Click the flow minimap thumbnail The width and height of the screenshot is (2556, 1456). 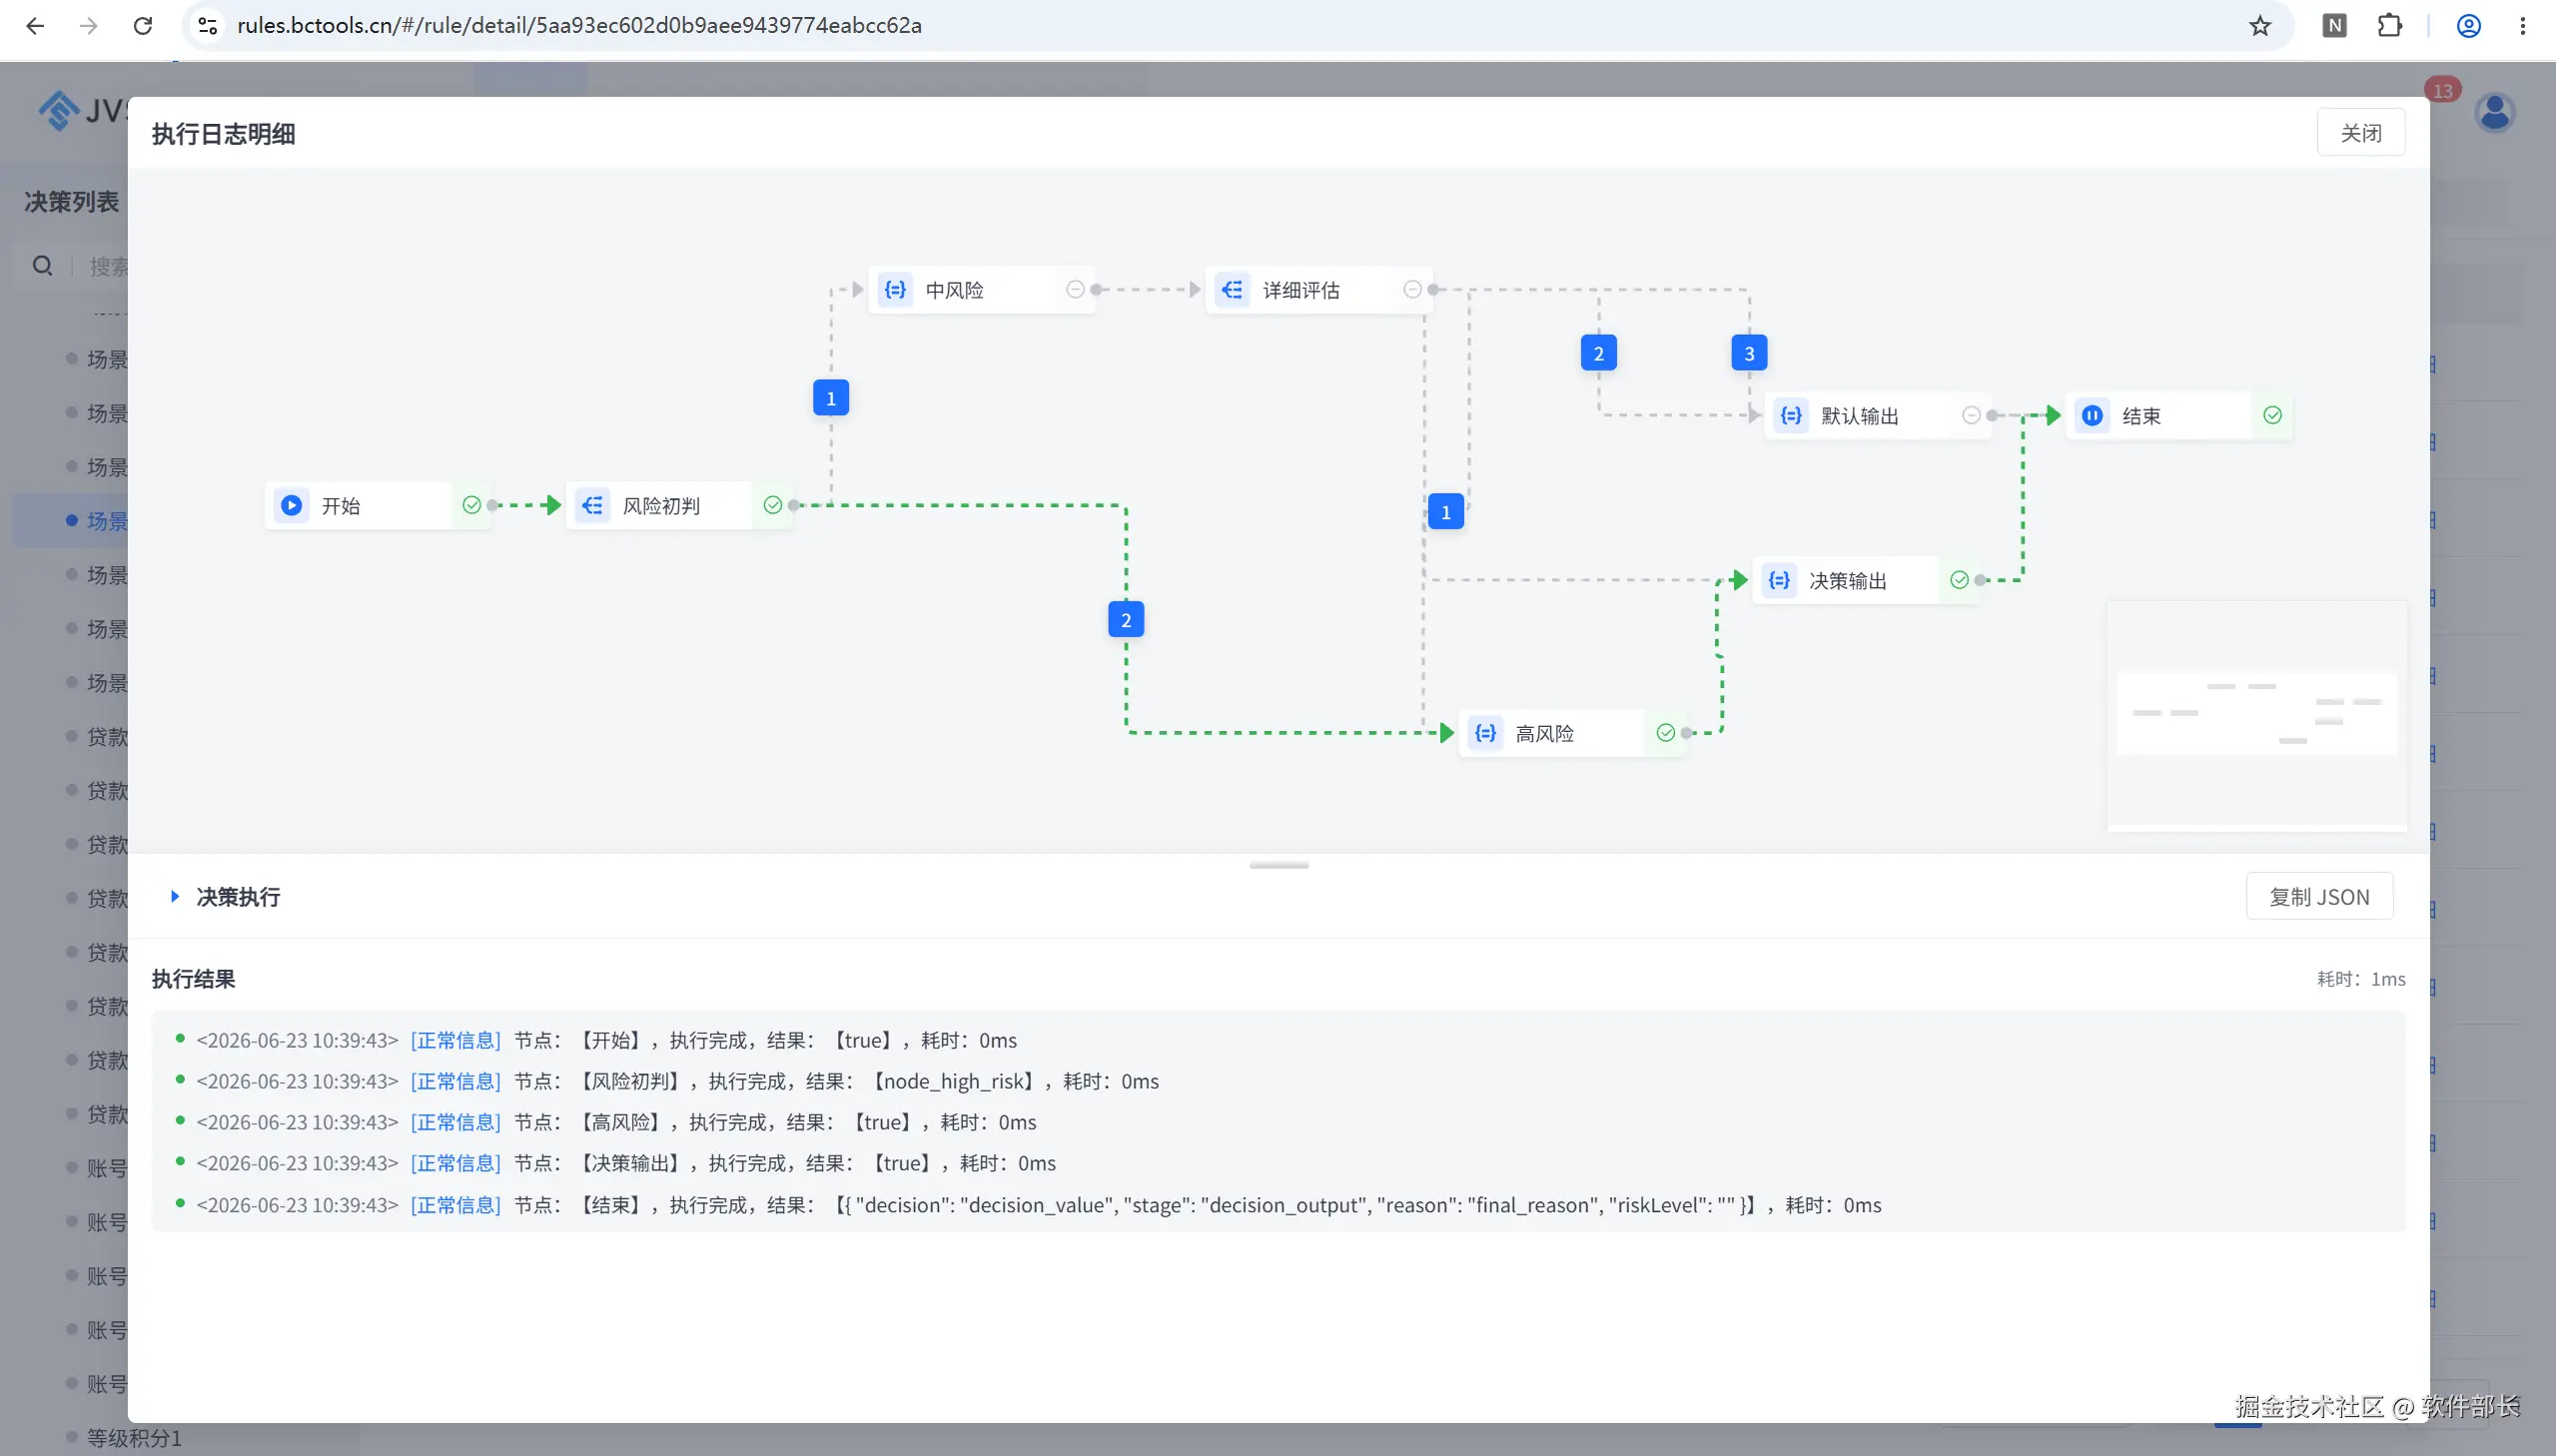[x=2256, y=715]
